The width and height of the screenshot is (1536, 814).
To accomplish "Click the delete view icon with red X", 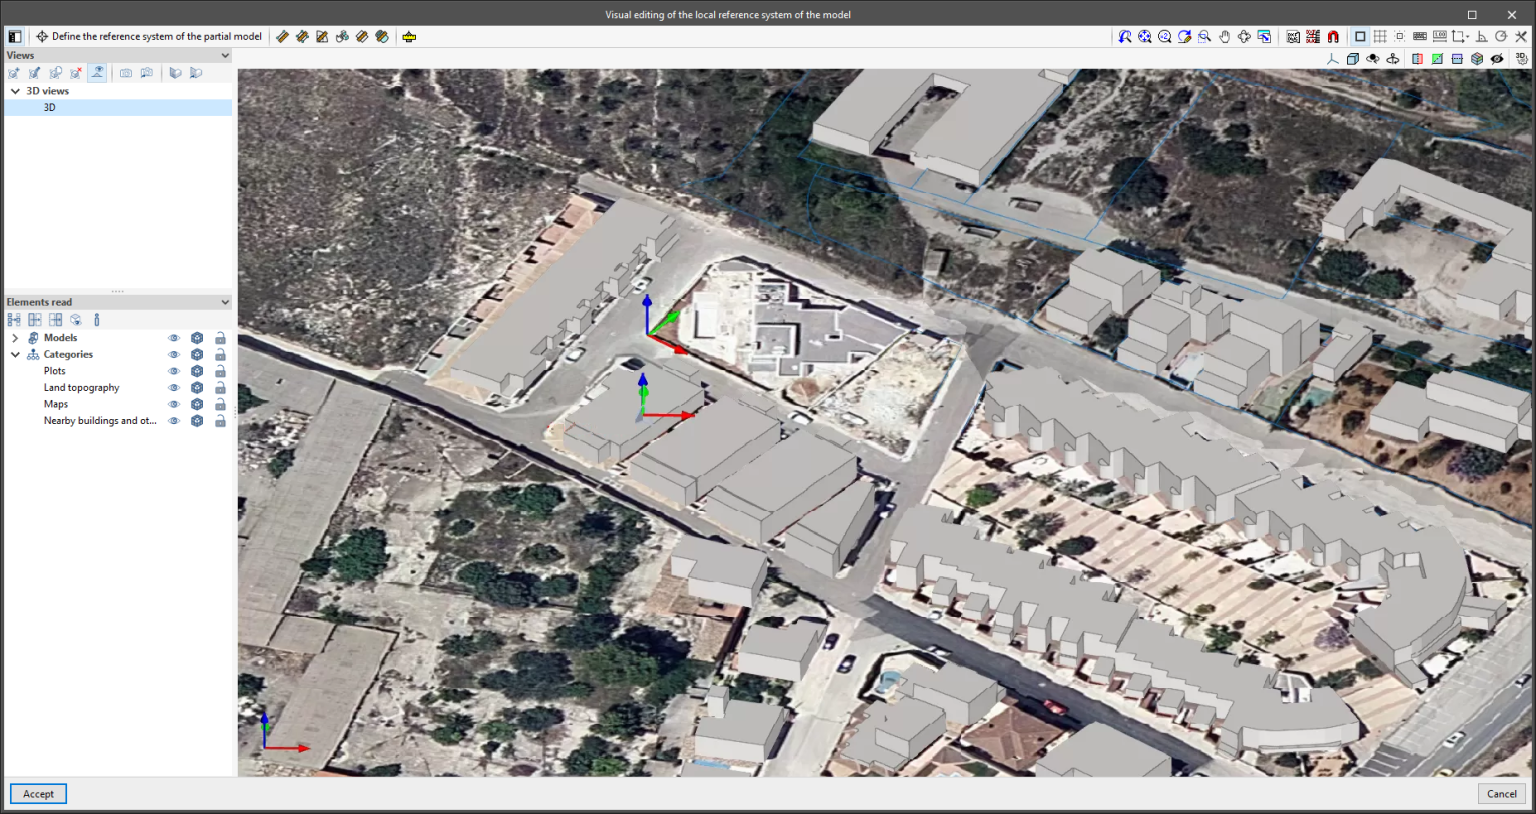I will [76, 73].
